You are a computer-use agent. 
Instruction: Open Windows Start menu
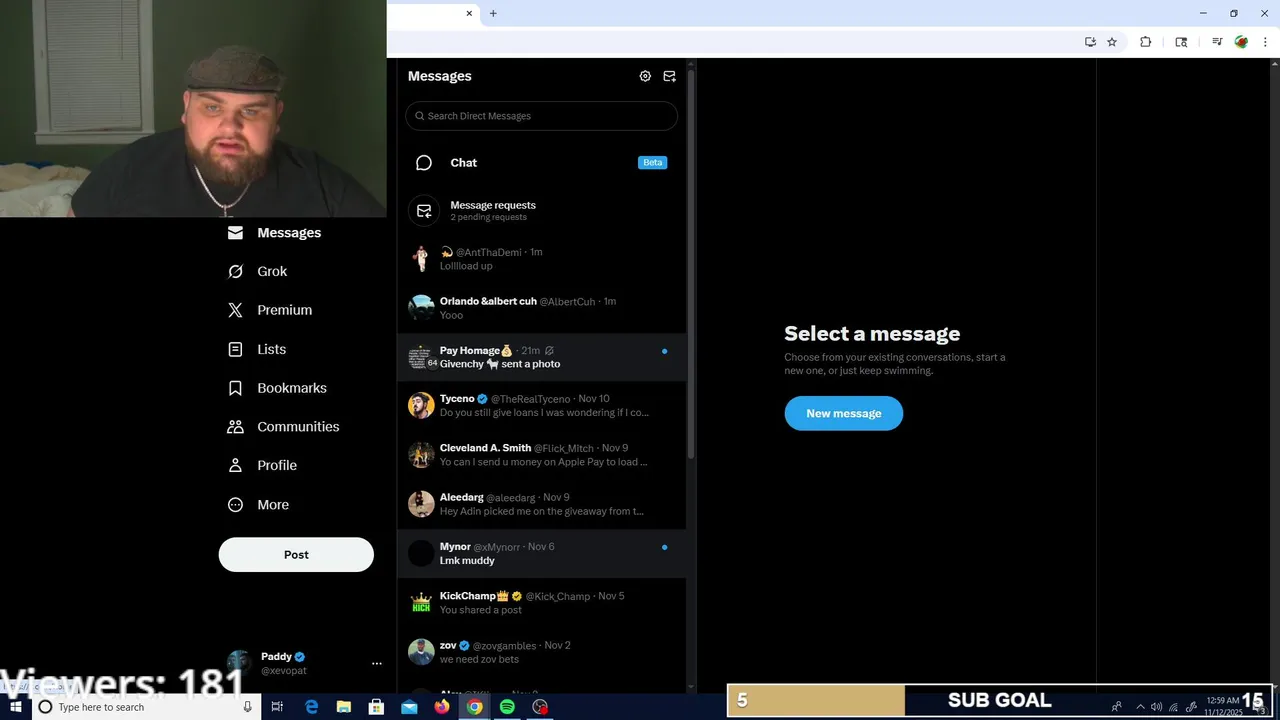pyautogui.click(x=16, y=707)
